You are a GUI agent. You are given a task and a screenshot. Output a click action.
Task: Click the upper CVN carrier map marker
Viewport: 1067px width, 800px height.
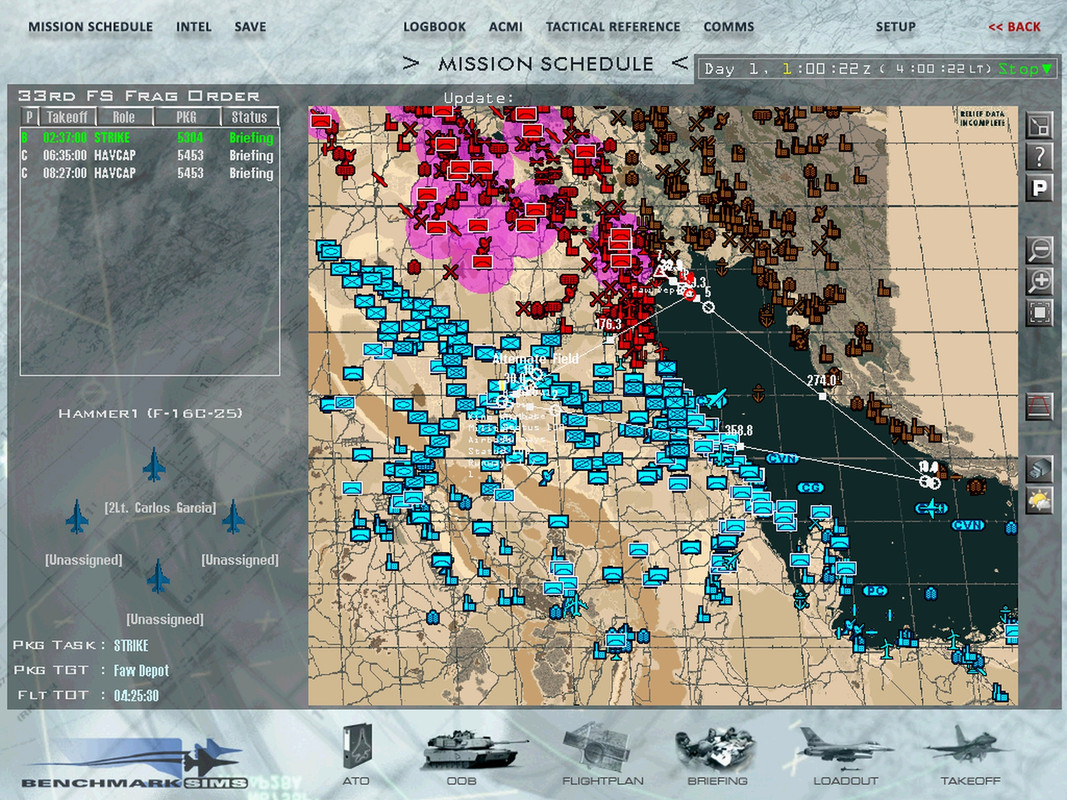(783, 459)
